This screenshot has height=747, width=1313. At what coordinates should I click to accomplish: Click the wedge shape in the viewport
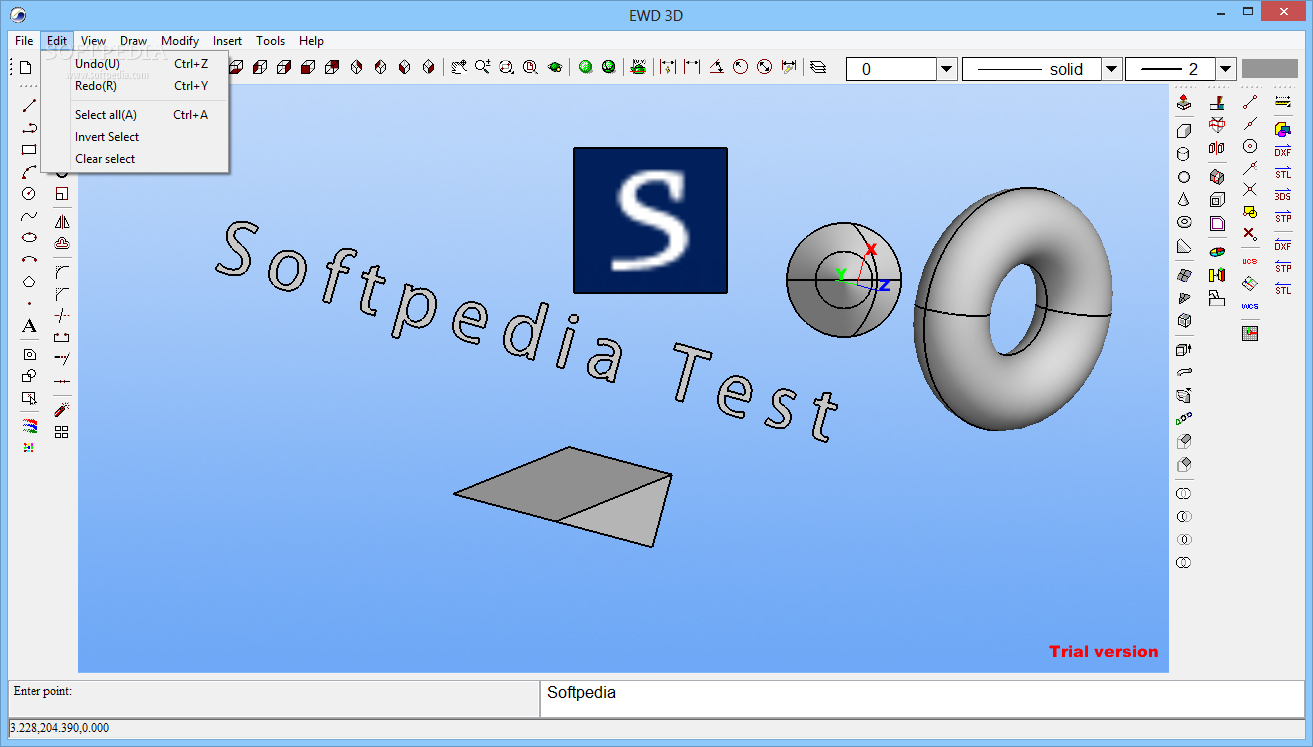click(x=563, y=497)
